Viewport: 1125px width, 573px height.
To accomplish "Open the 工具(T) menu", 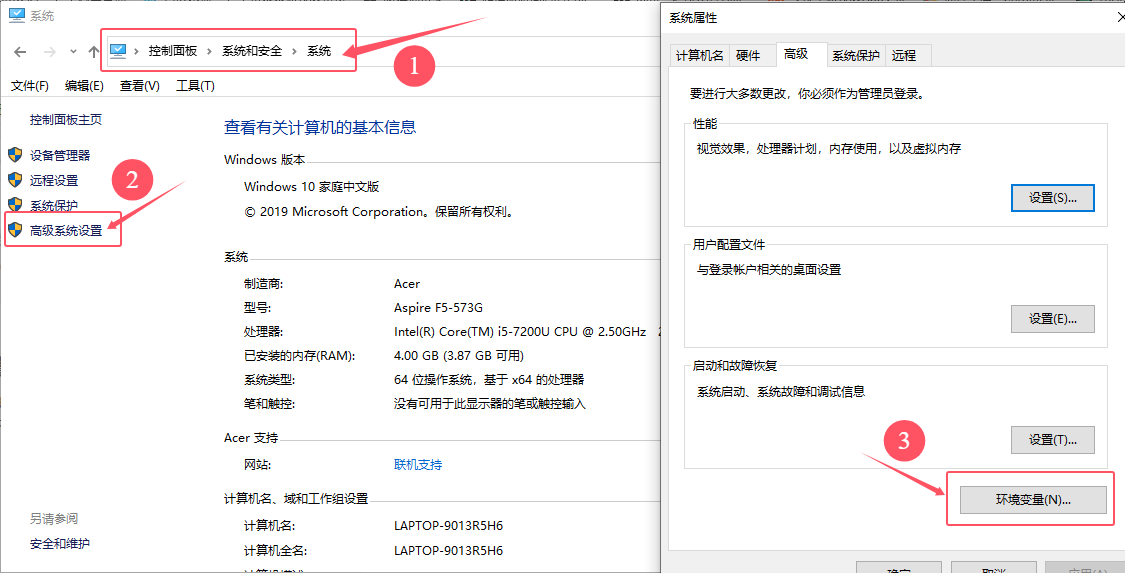I will point(196,86).
